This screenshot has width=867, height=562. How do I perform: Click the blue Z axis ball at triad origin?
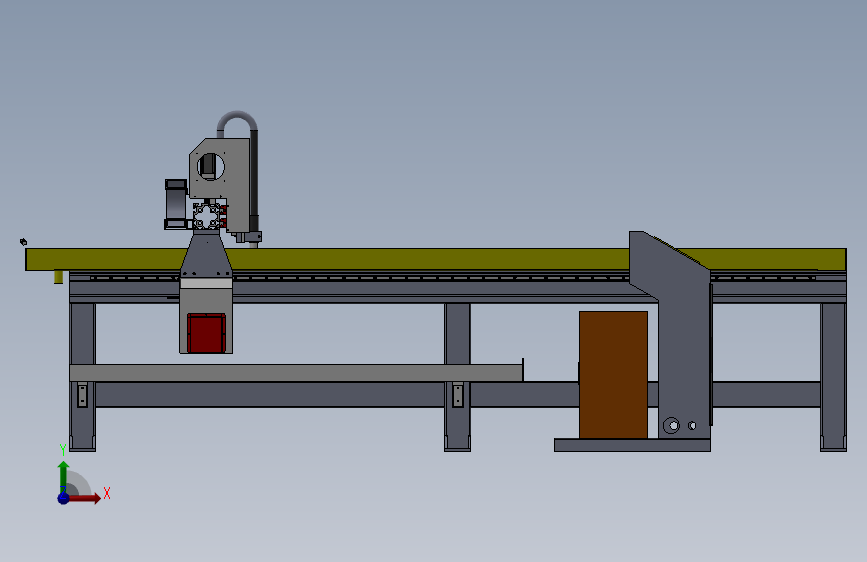coord(64,498)
